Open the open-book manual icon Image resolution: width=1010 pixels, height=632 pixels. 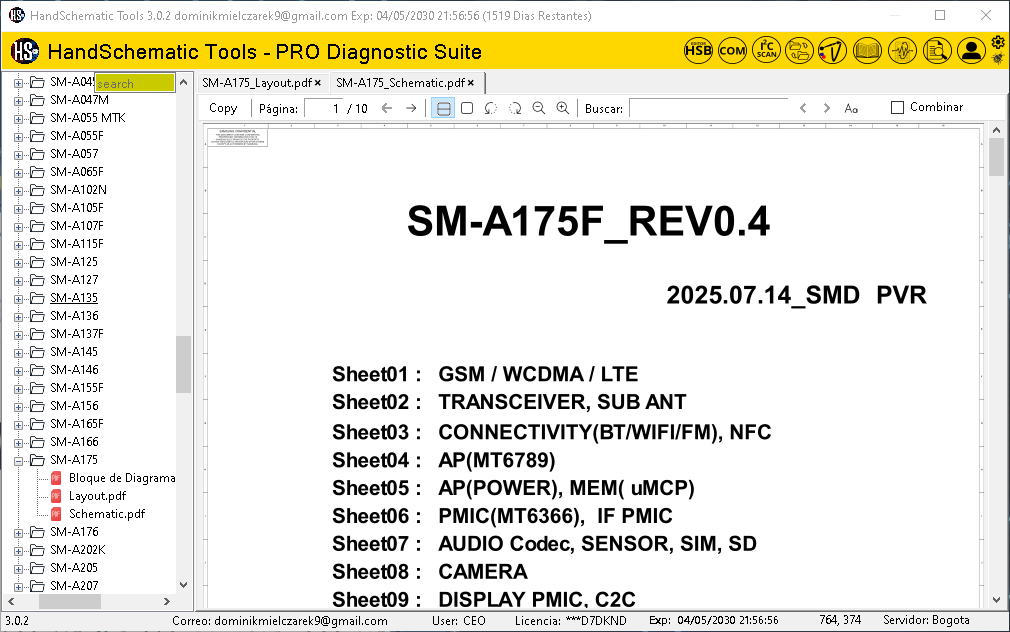tap(867, 50)
